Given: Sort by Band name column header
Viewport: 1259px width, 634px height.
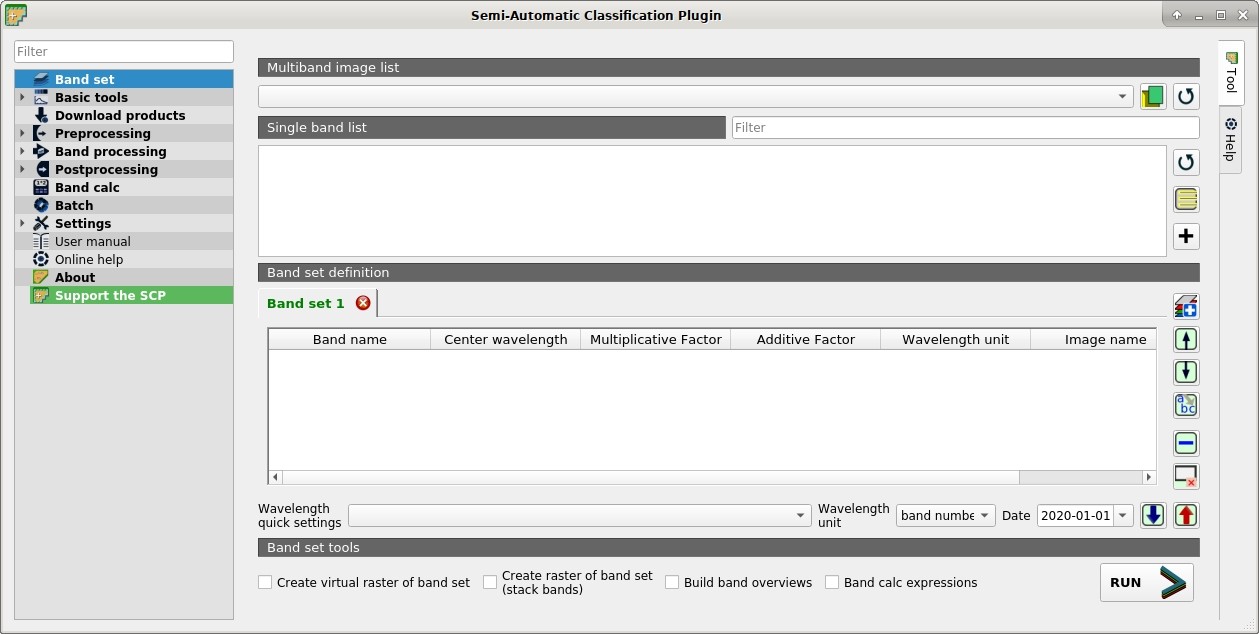Looking at the screenshot, I should click(350, 339).
